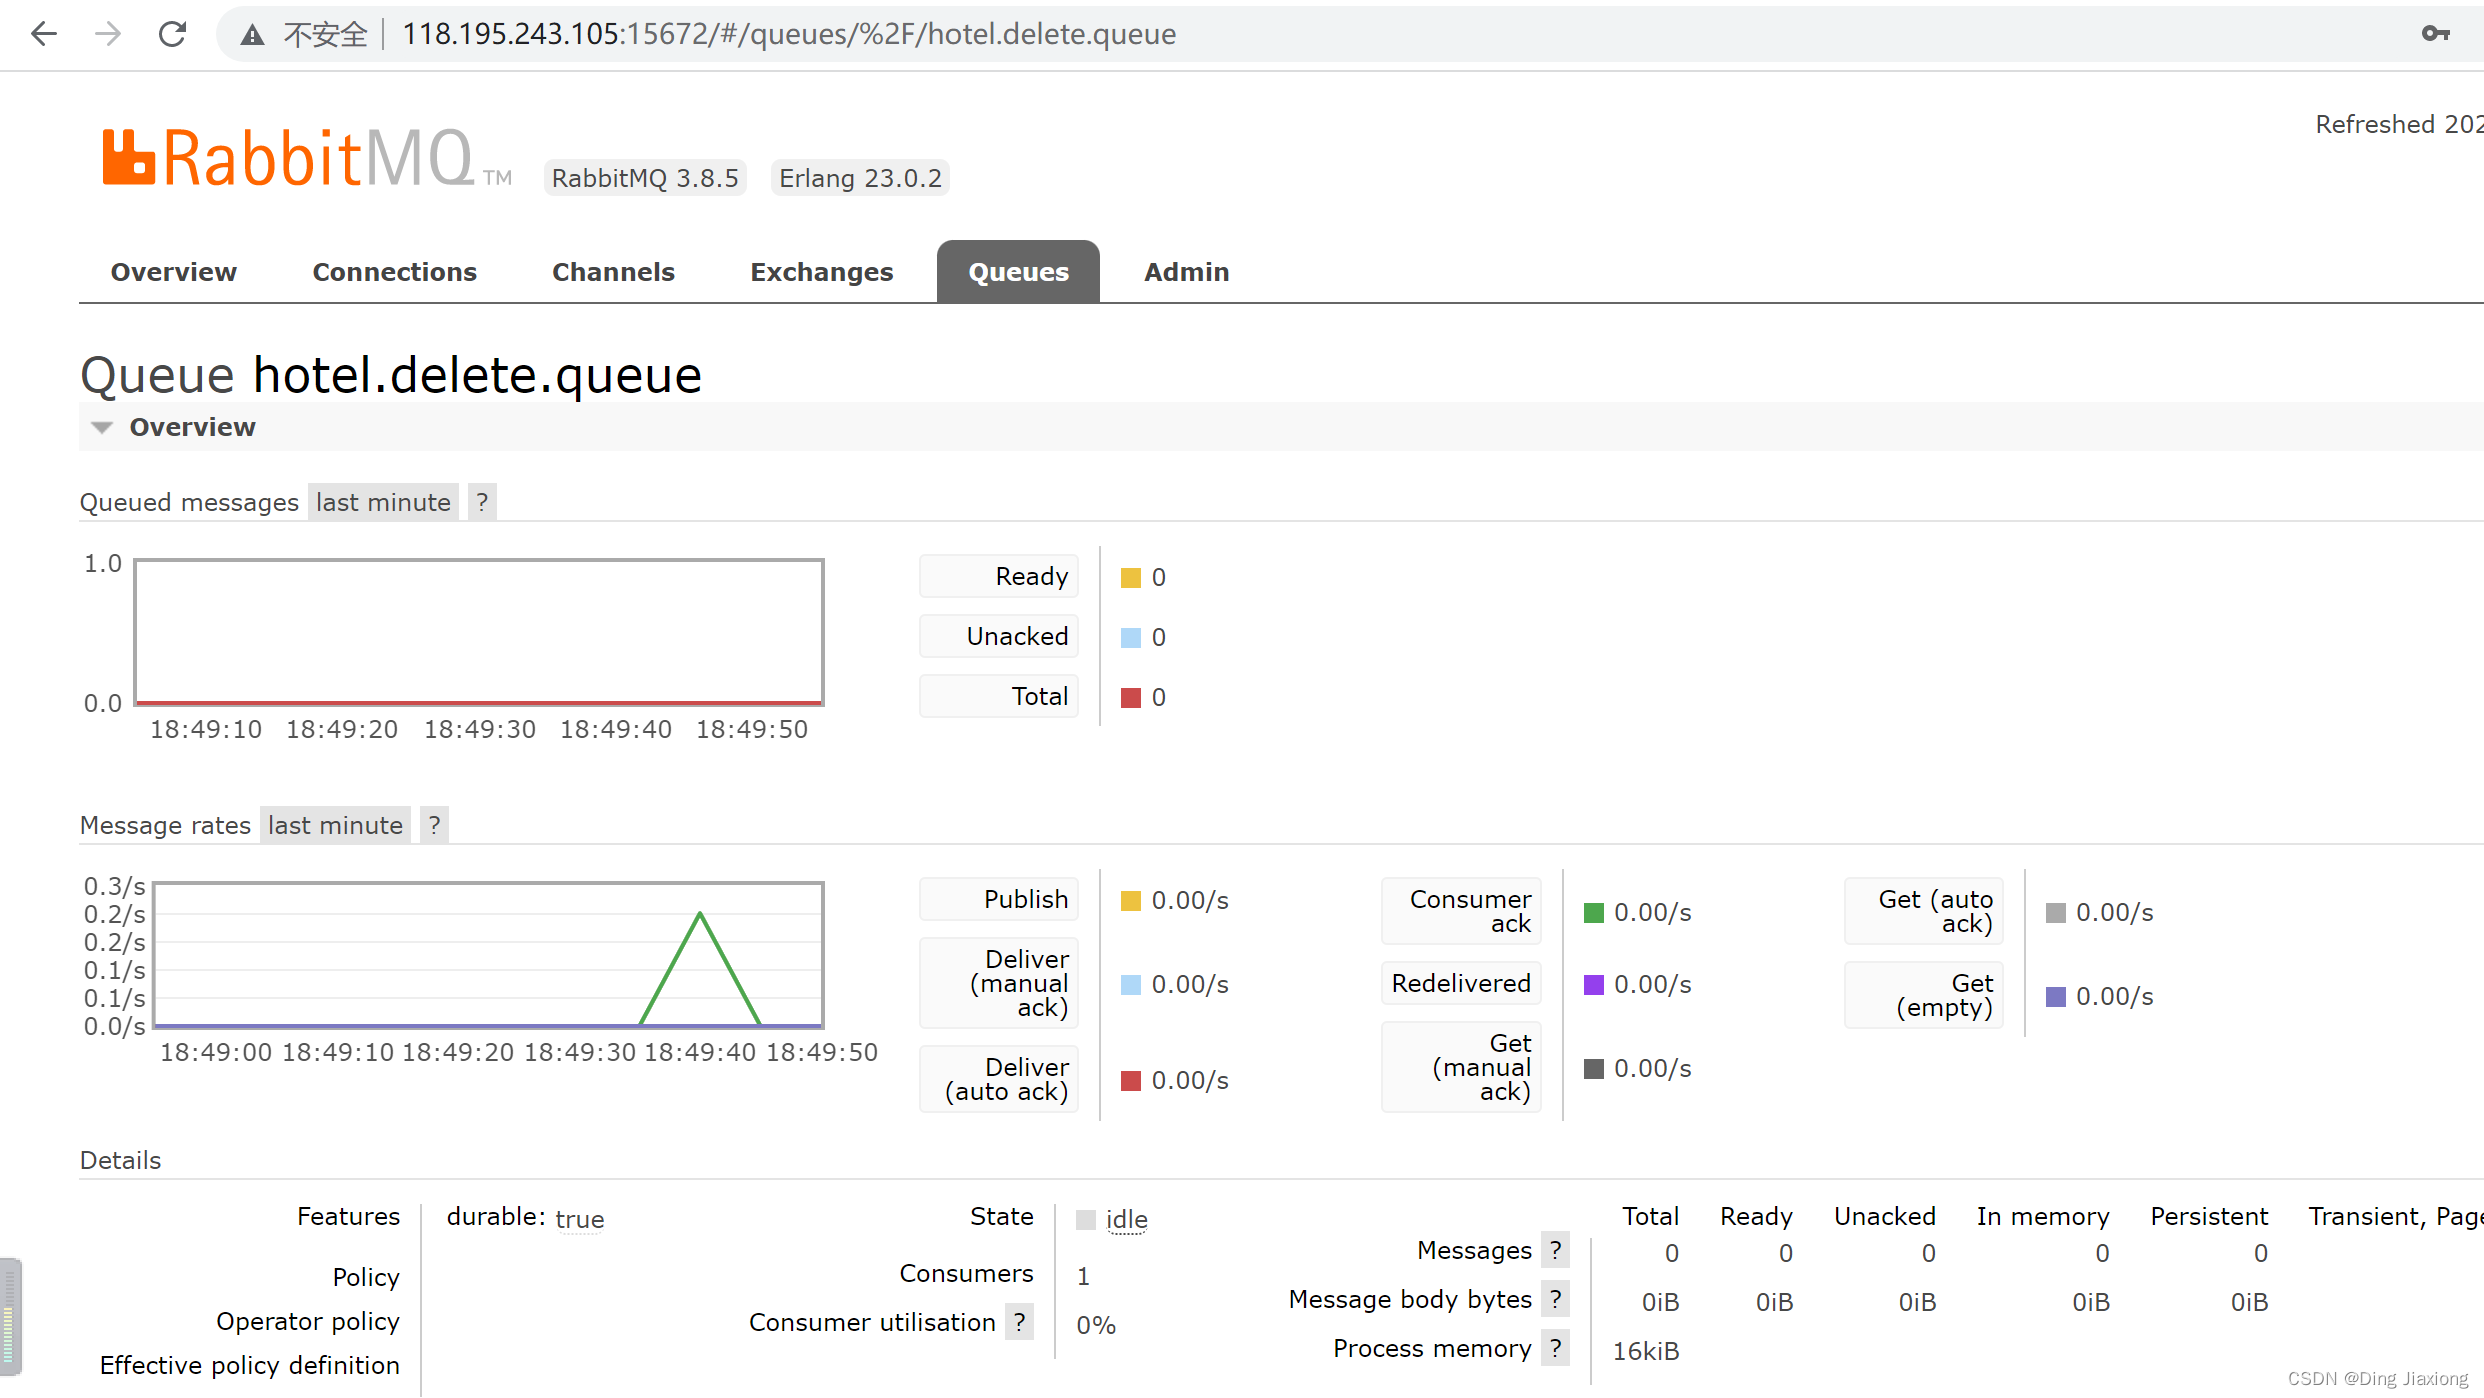
Task: Click the message rates chart
Action: (489, 955)
